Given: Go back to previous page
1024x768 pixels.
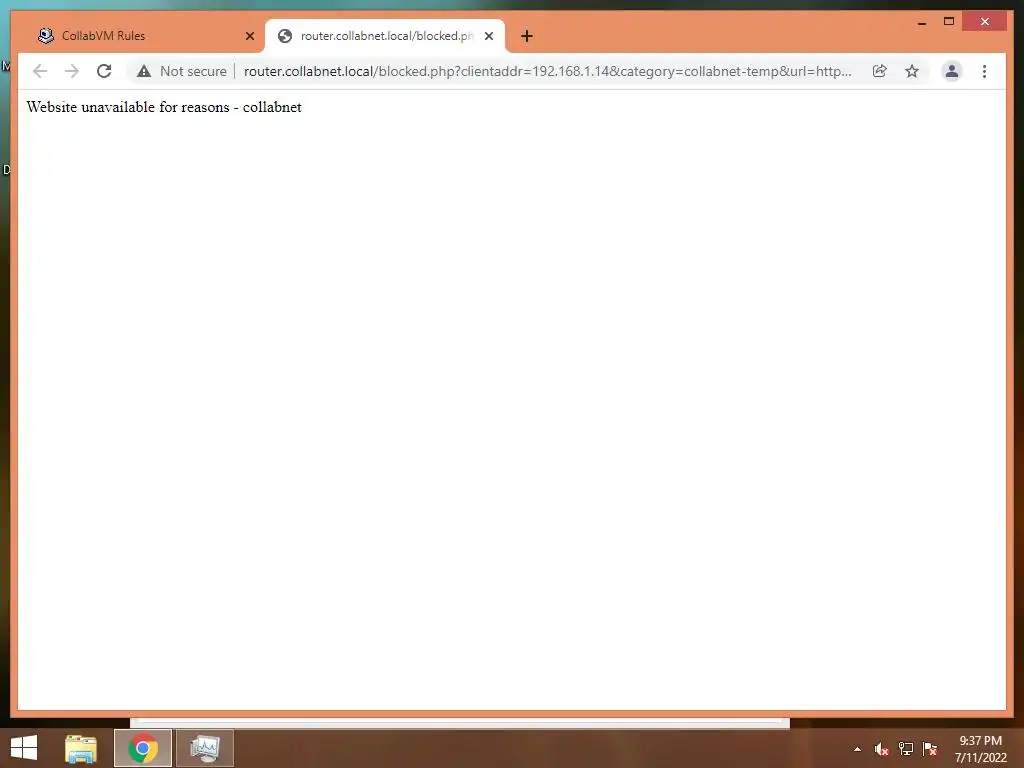Looking at the screenshot, I should (x=40, y=71).
